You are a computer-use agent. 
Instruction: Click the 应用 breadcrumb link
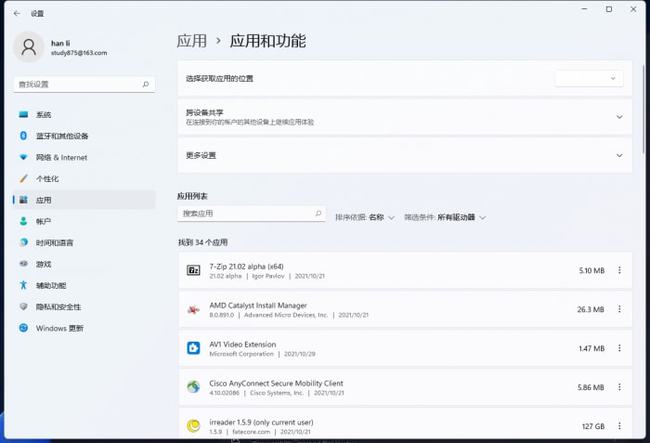click(x=192, y=41)
